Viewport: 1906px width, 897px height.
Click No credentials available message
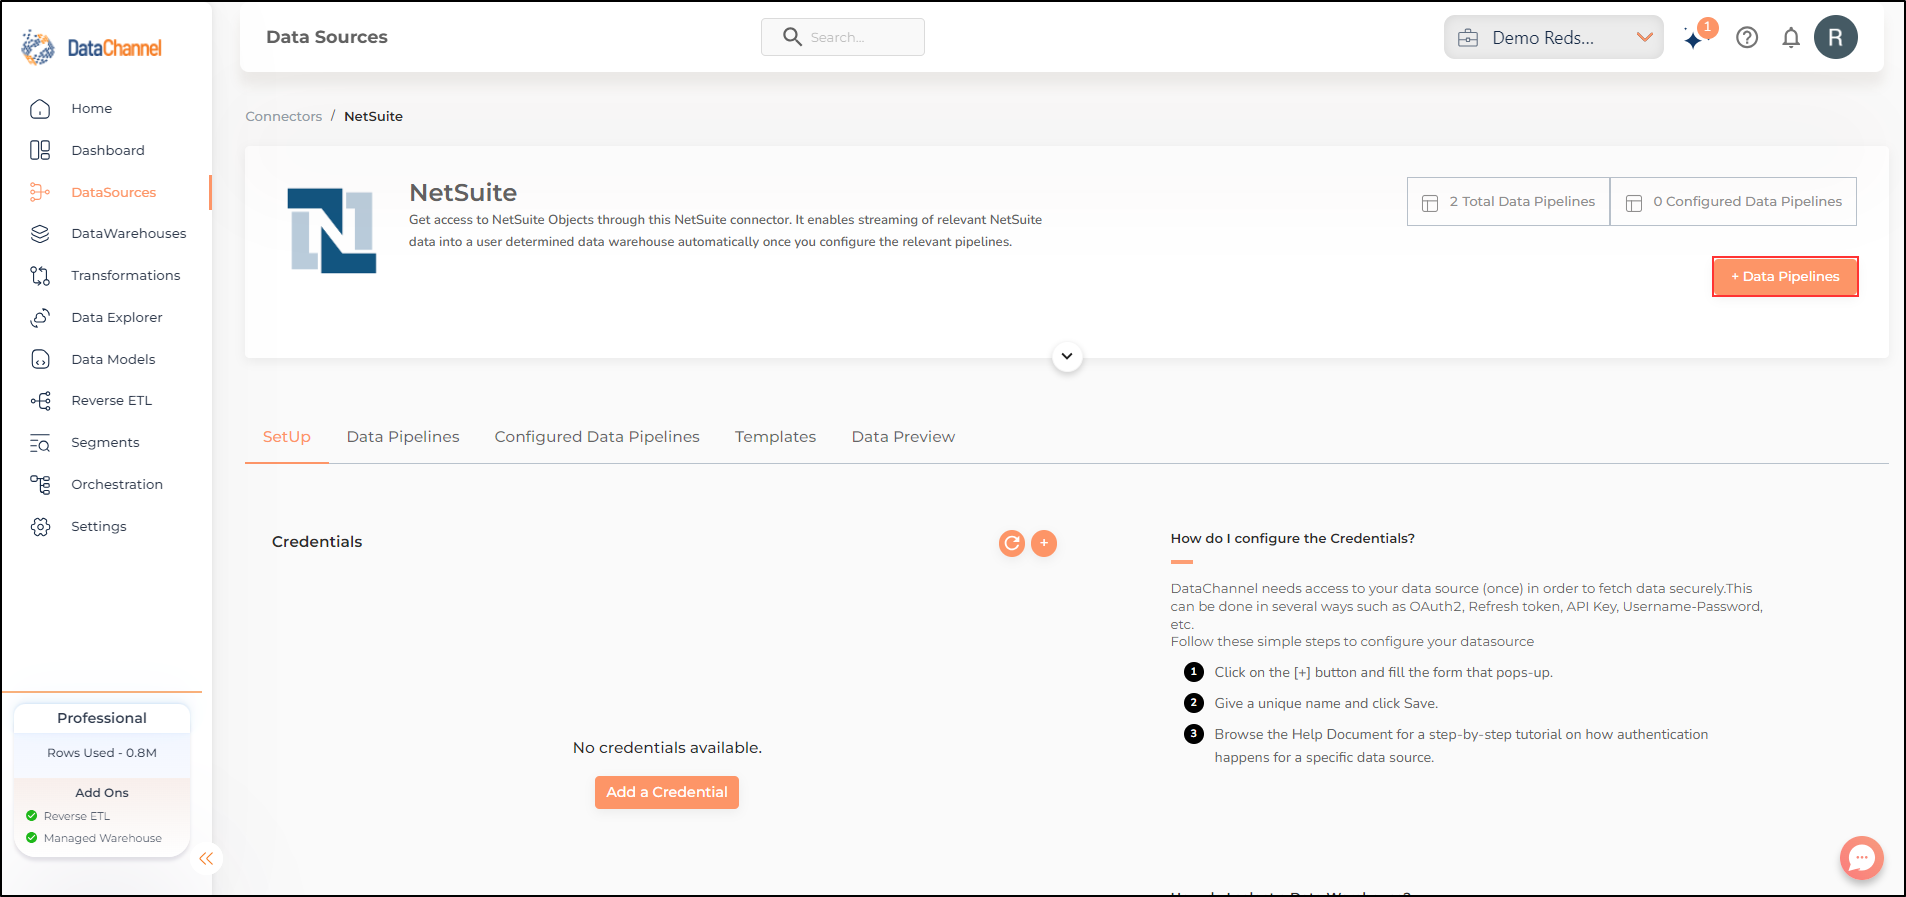(x=667, y=748)
